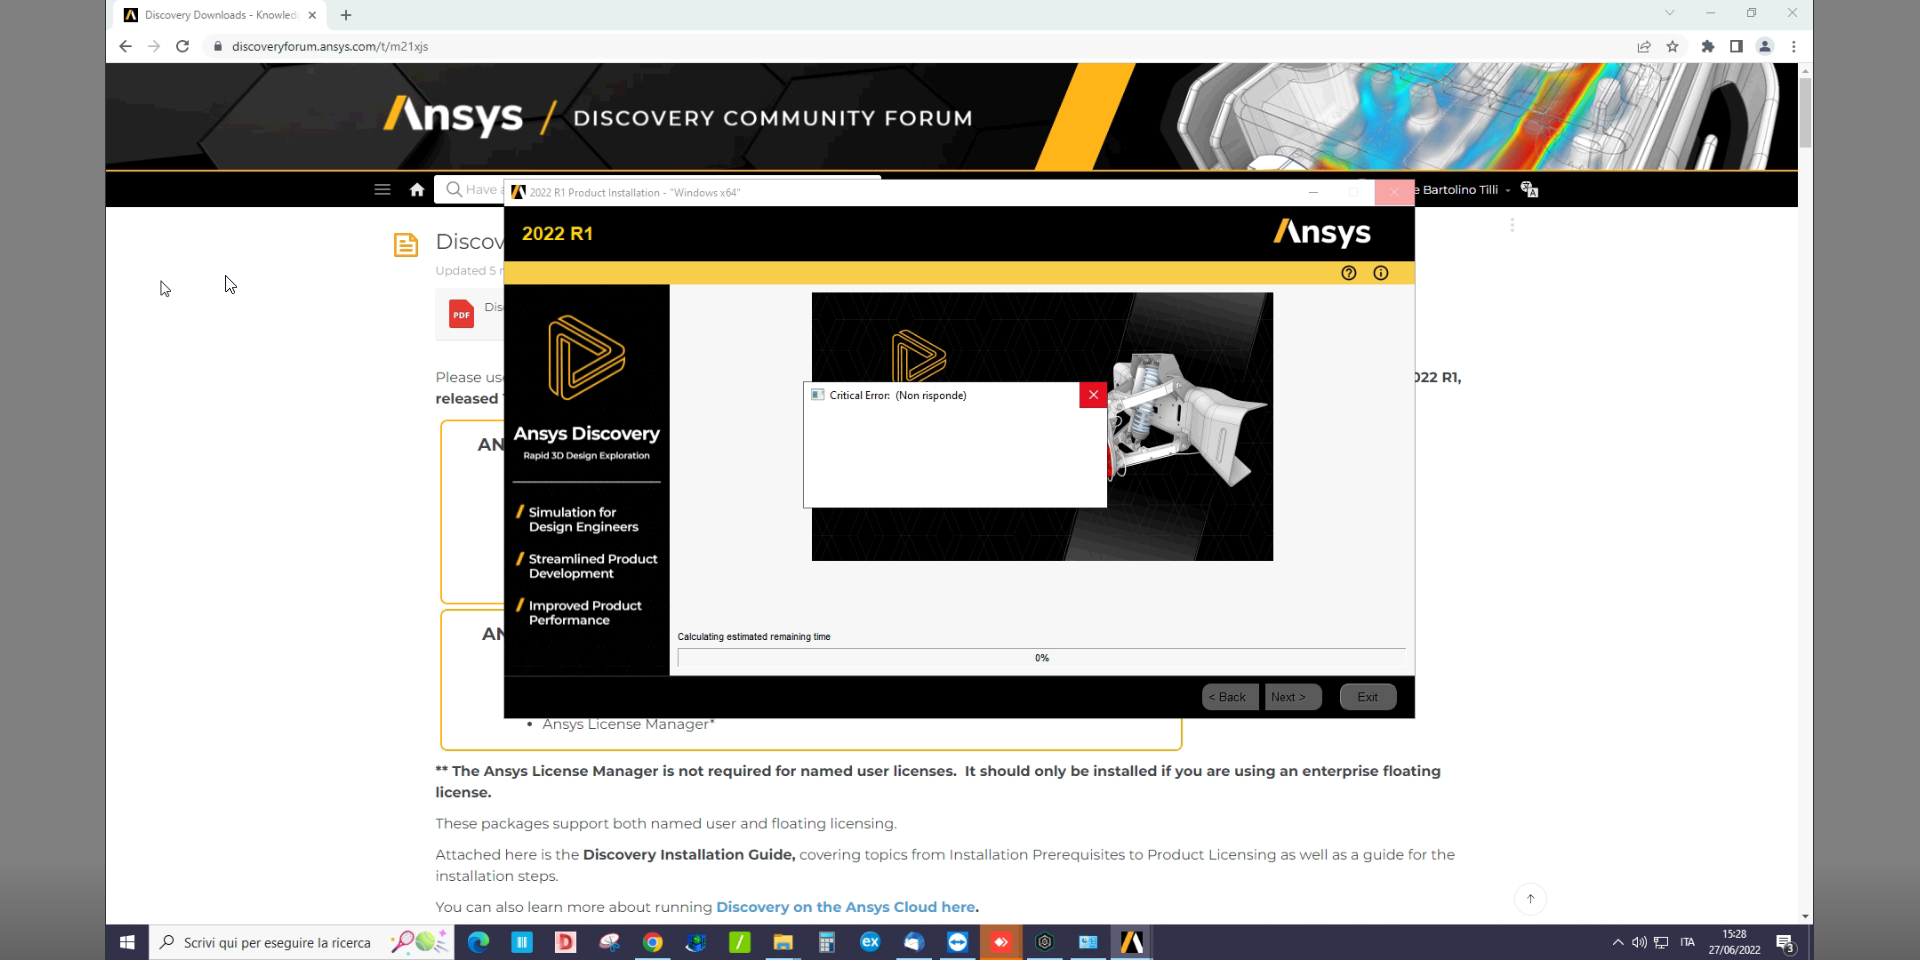
Task: Open the blue 'ex' app in taskbar
Action: point(870,942)
